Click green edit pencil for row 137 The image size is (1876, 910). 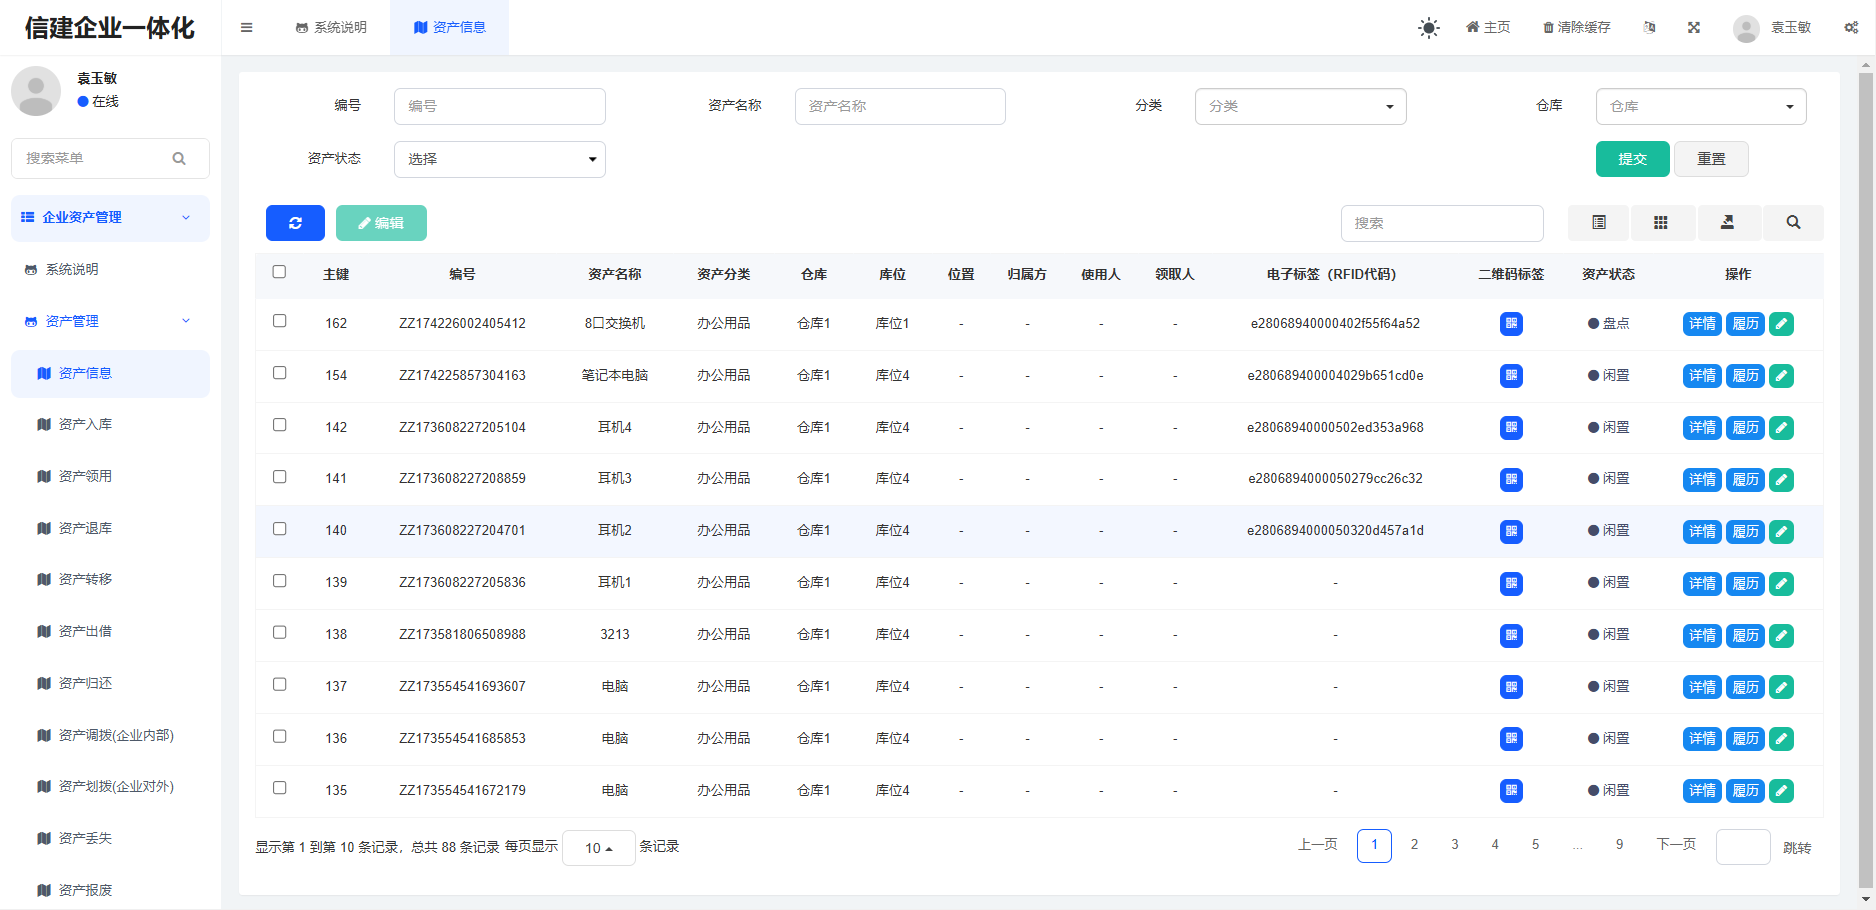(1781, 687)
